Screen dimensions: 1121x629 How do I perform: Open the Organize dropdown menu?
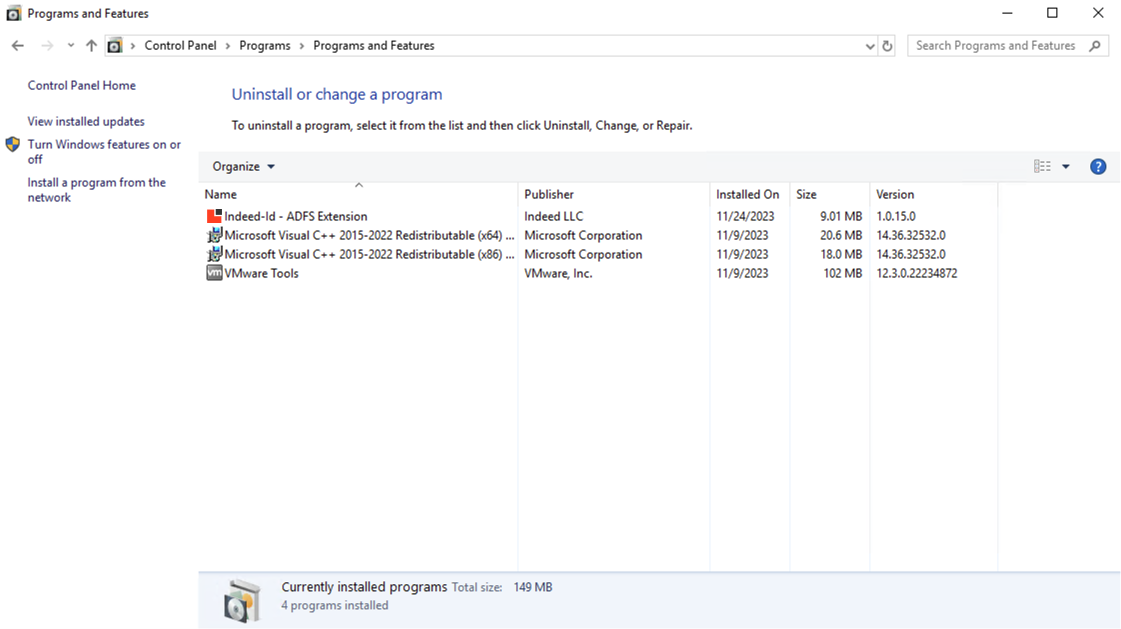243,167
